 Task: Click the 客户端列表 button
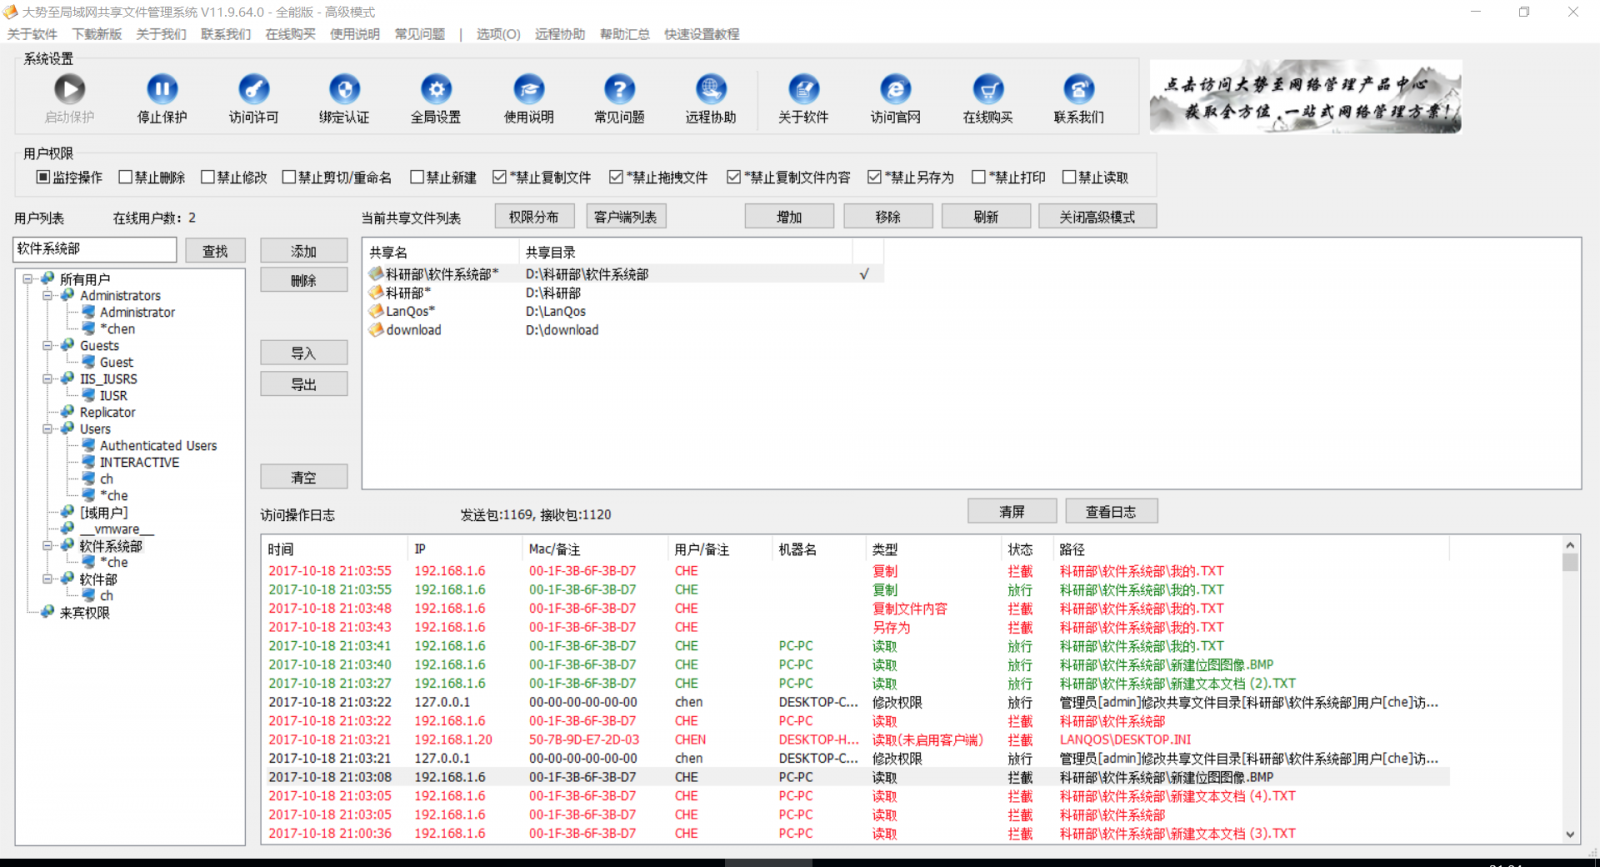pos(626,216)
